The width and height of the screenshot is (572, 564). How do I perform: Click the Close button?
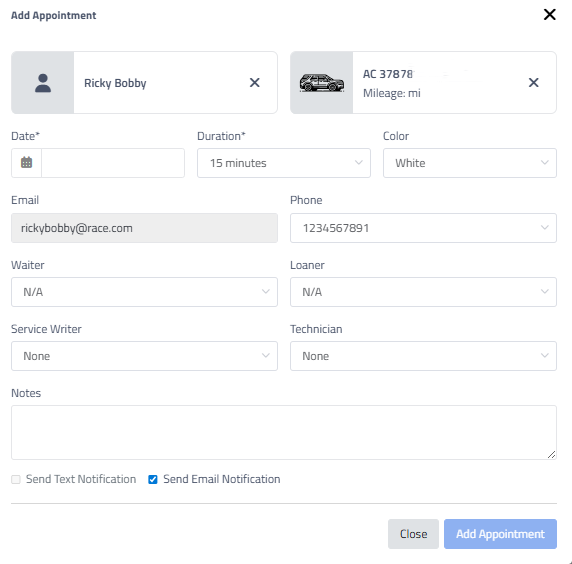click(x=413, y=534)
